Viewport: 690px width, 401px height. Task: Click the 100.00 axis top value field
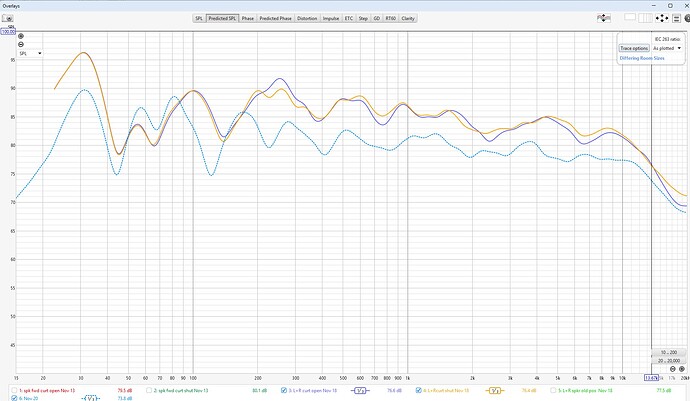[x=8, y=31]
